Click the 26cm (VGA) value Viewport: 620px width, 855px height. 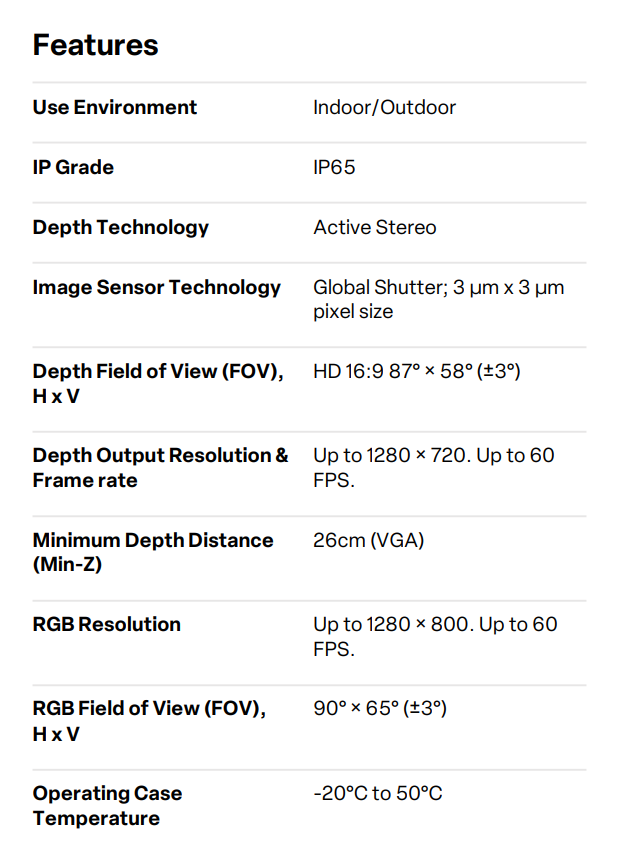[369, 540]
